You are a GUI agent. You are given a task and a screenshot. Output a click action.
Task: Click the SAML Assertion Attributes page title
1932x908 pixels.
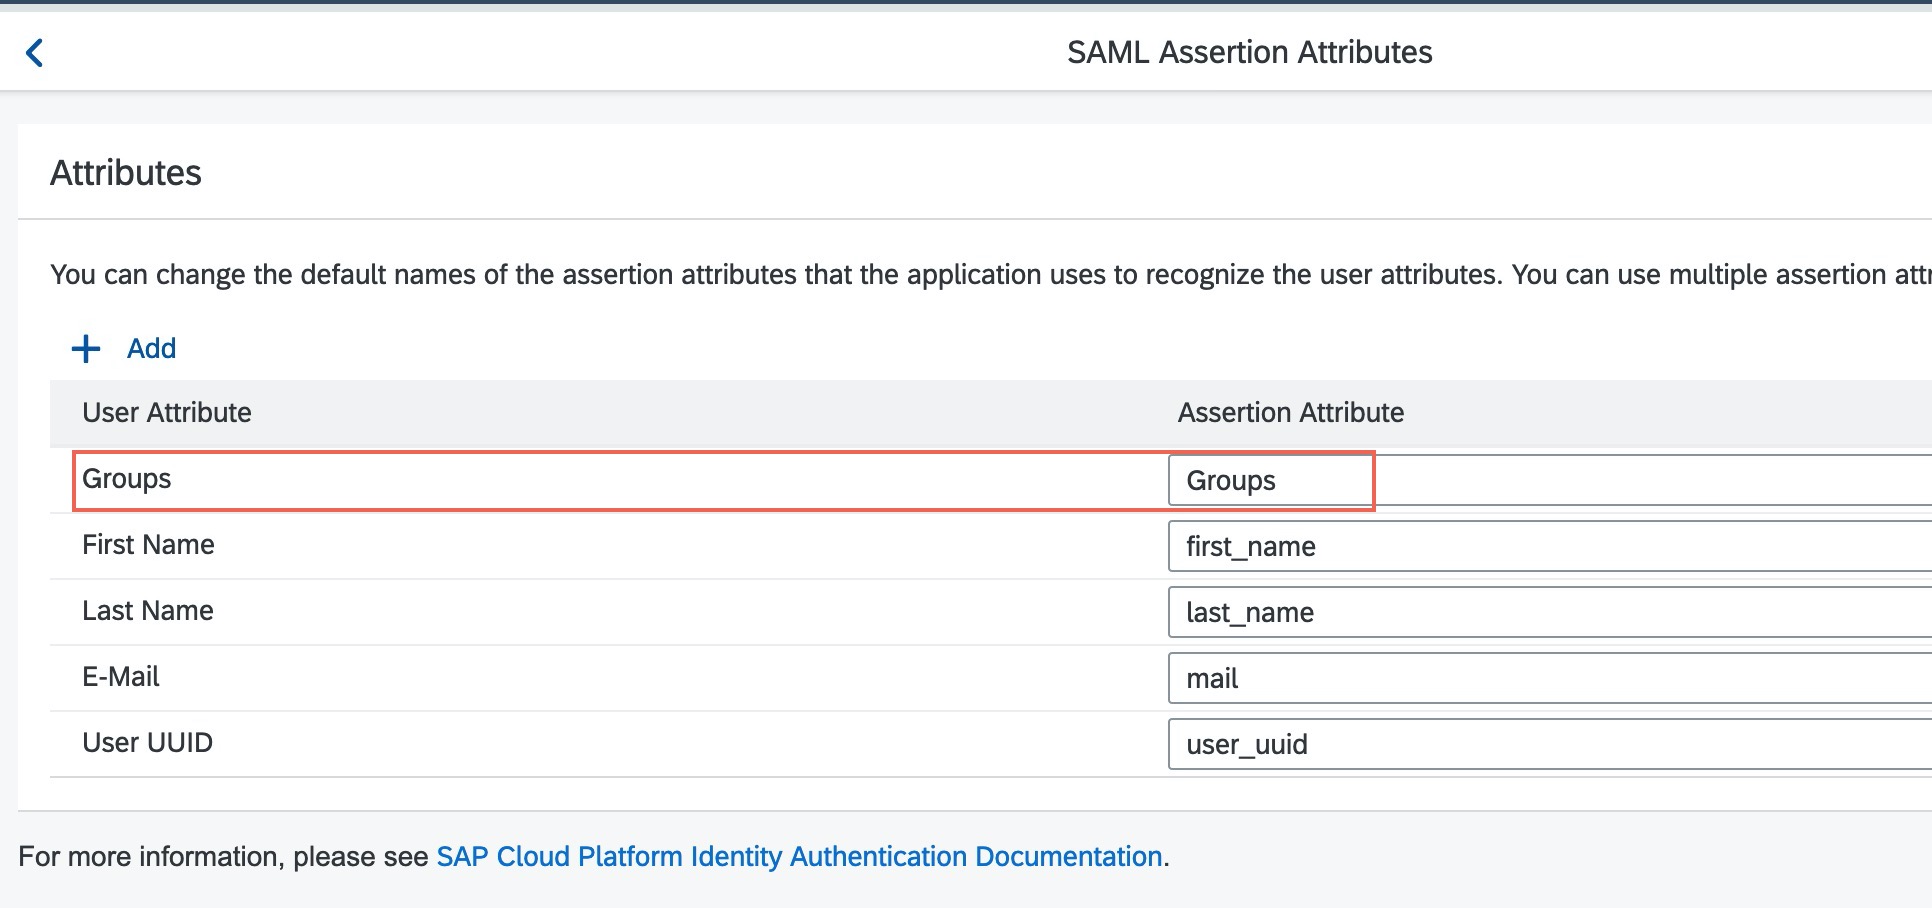click(x=1249, y=53)
